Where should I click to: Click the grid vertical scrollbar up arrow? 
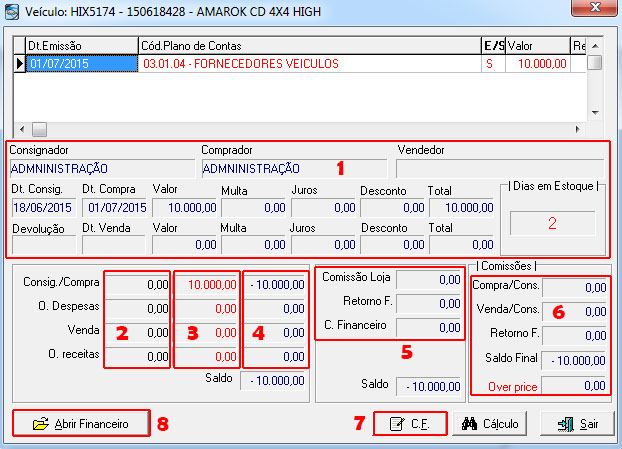[595, 46]
